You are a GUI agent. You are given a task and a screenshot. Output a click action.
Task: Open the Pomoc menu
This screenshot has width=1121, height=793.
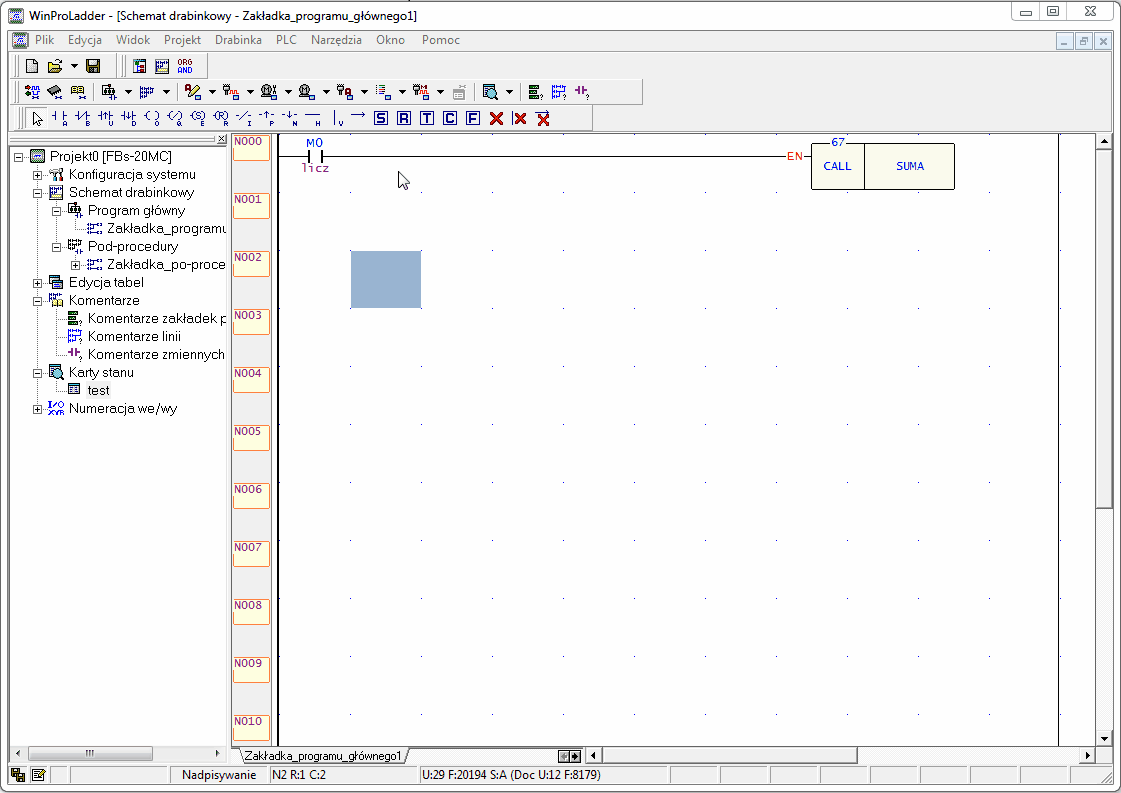tap(440, 40)
